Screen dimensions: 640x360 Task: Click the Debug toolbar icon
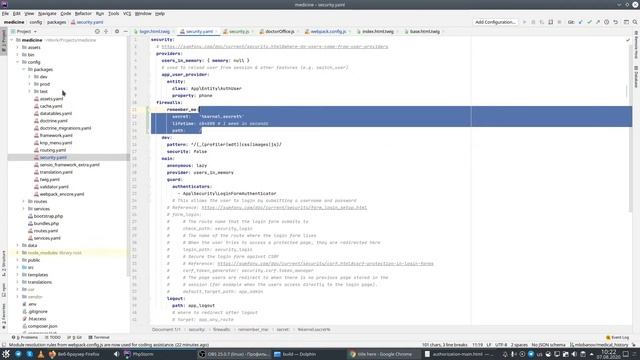point(533,22)
